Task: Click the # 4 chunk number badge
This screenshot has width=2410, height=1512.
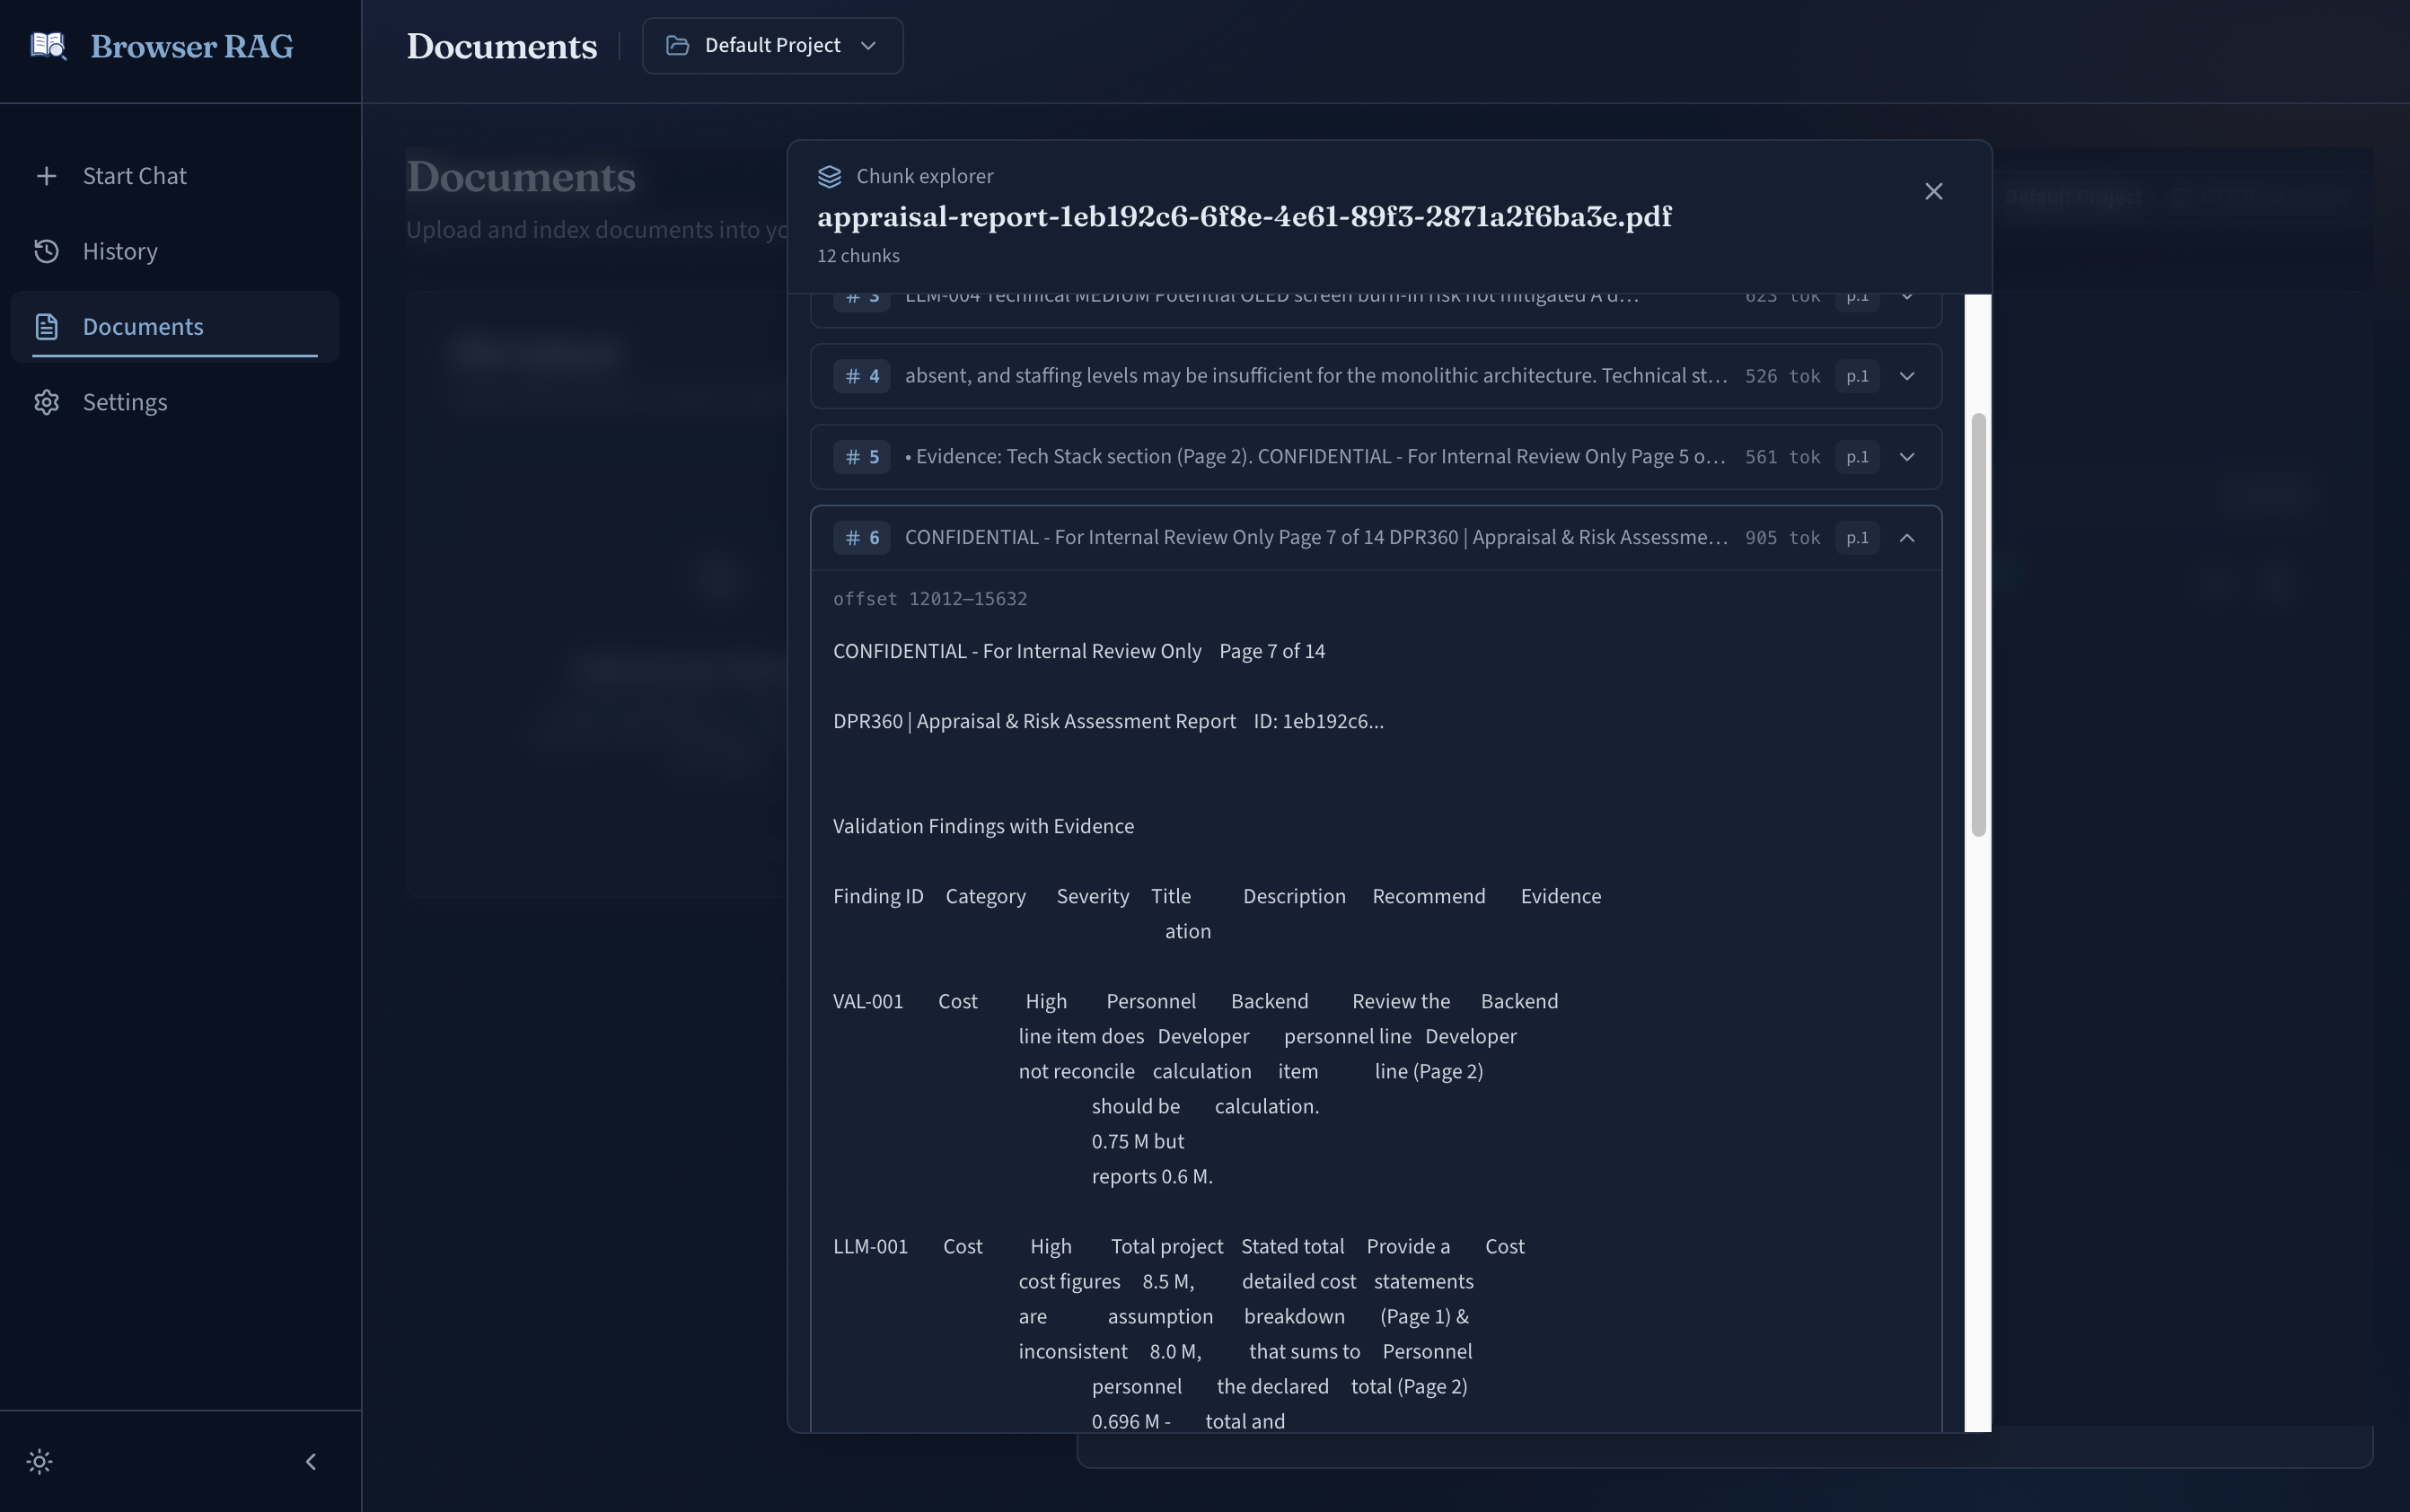Action: coord(861,376)
